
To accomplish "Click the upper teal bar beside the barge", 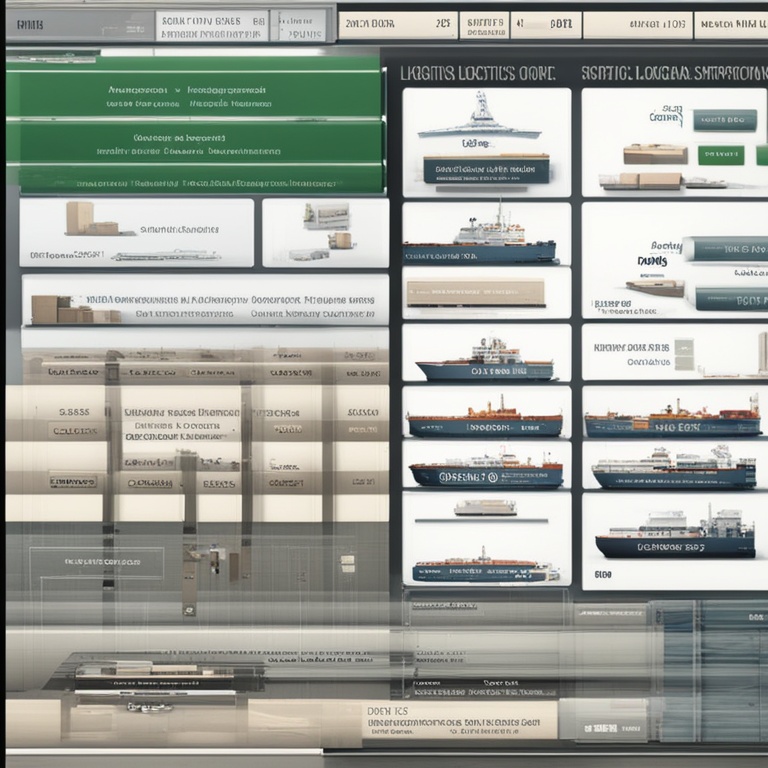I will [x=727, y=249].
